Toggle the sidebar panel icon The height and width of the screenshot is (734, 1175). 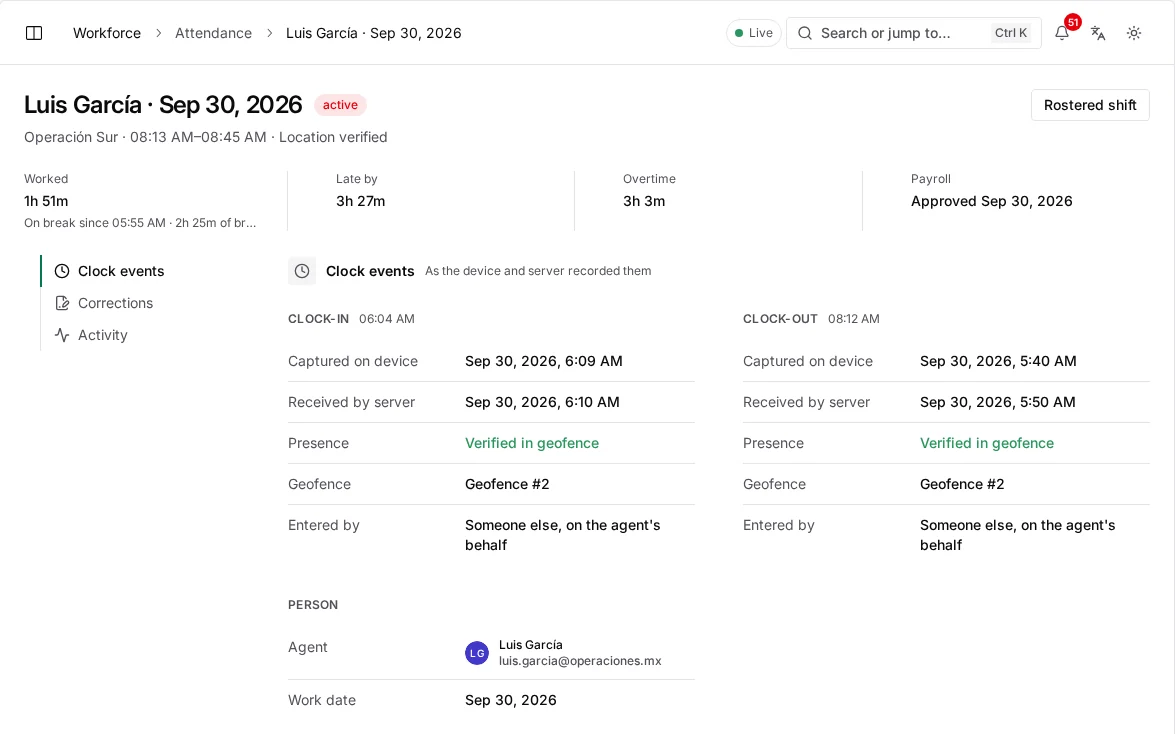pyautogui.click(x=34, y=33)
